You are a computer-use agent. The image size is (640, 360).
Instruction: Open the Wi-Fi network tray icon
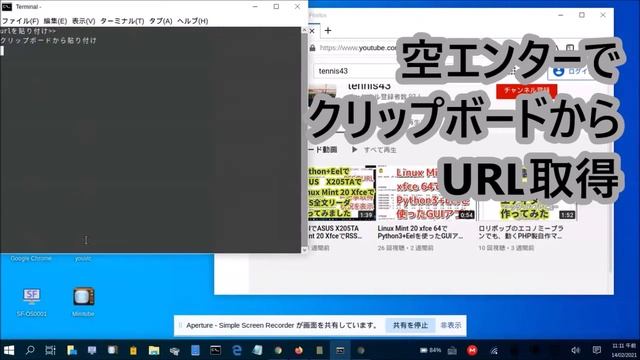point(494,351)
